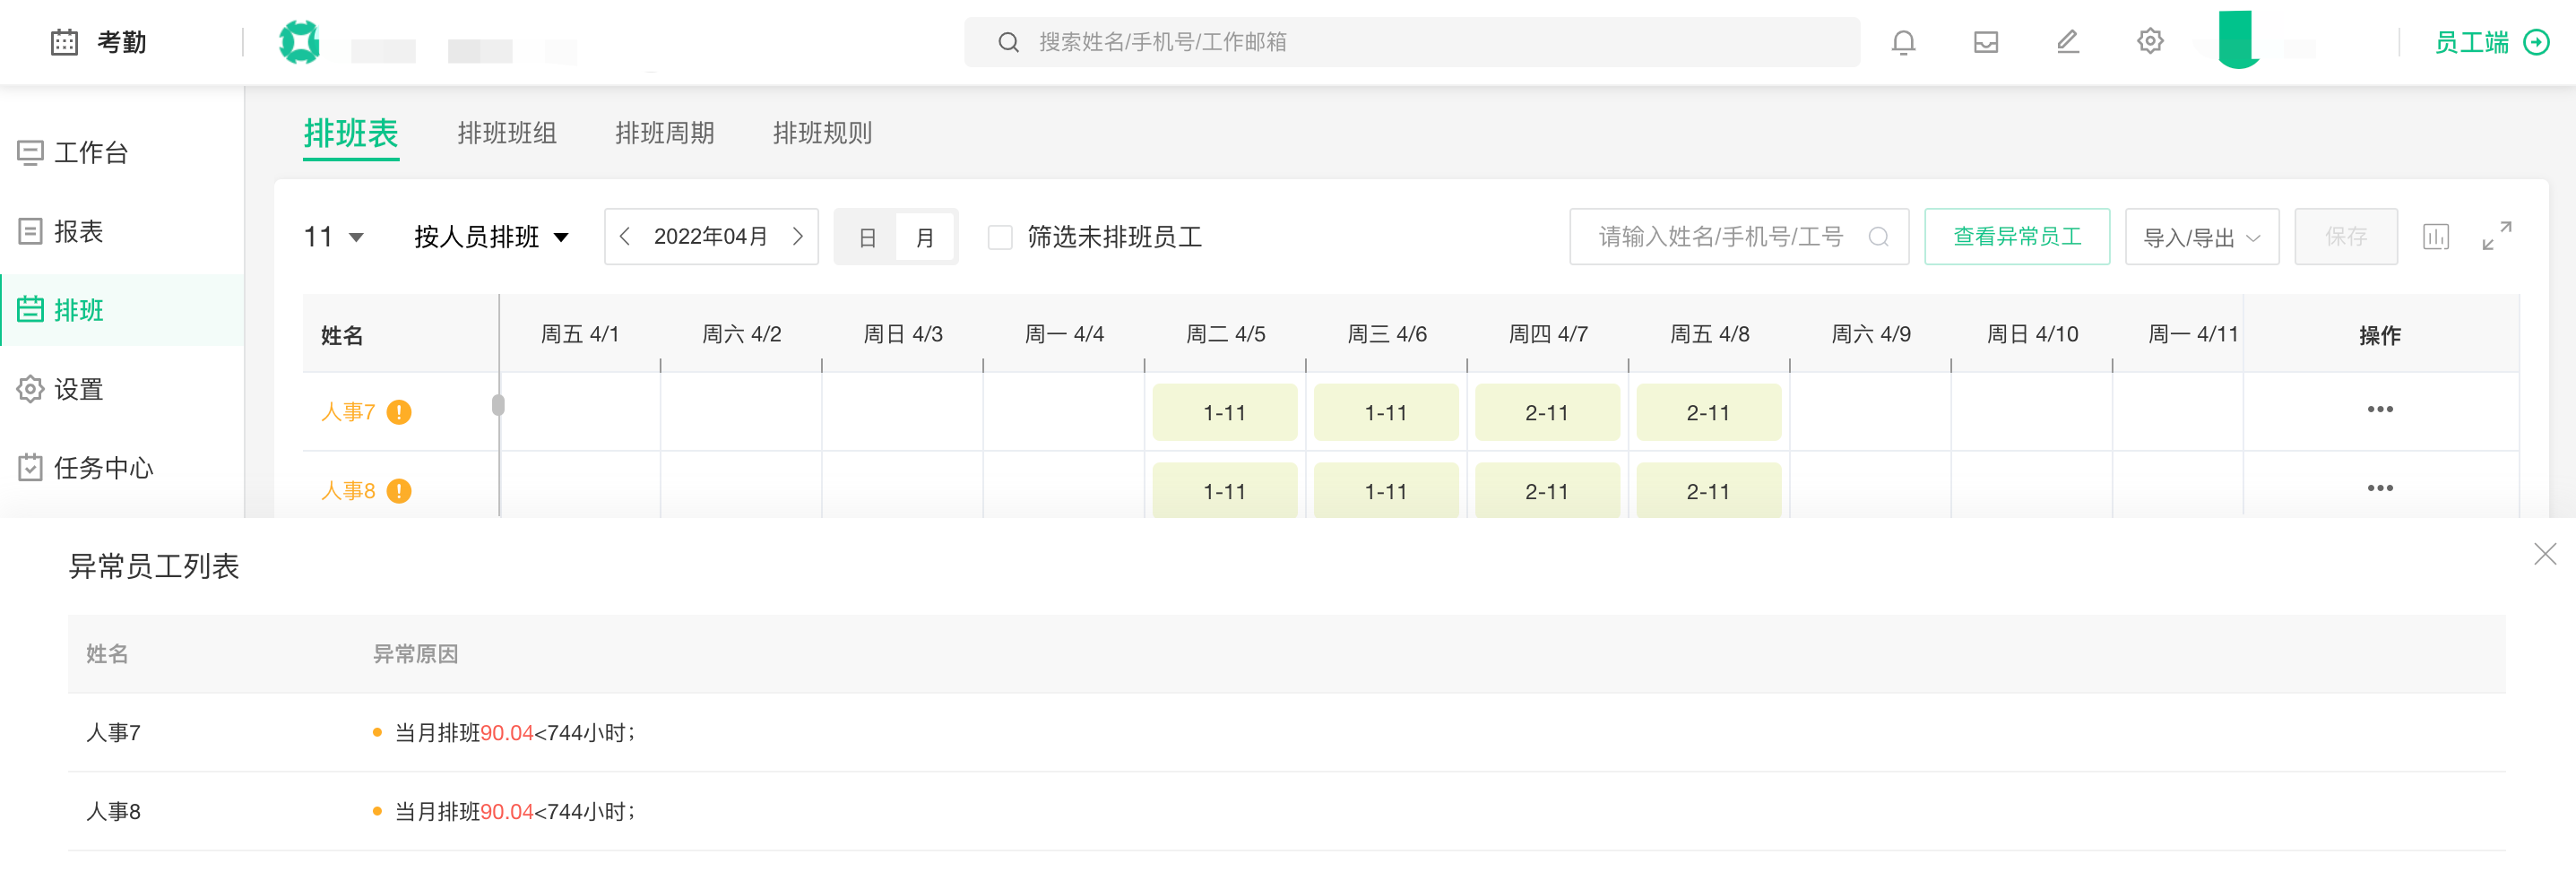
Task: Open the 排班规则 tab
Action: point(822,133)
